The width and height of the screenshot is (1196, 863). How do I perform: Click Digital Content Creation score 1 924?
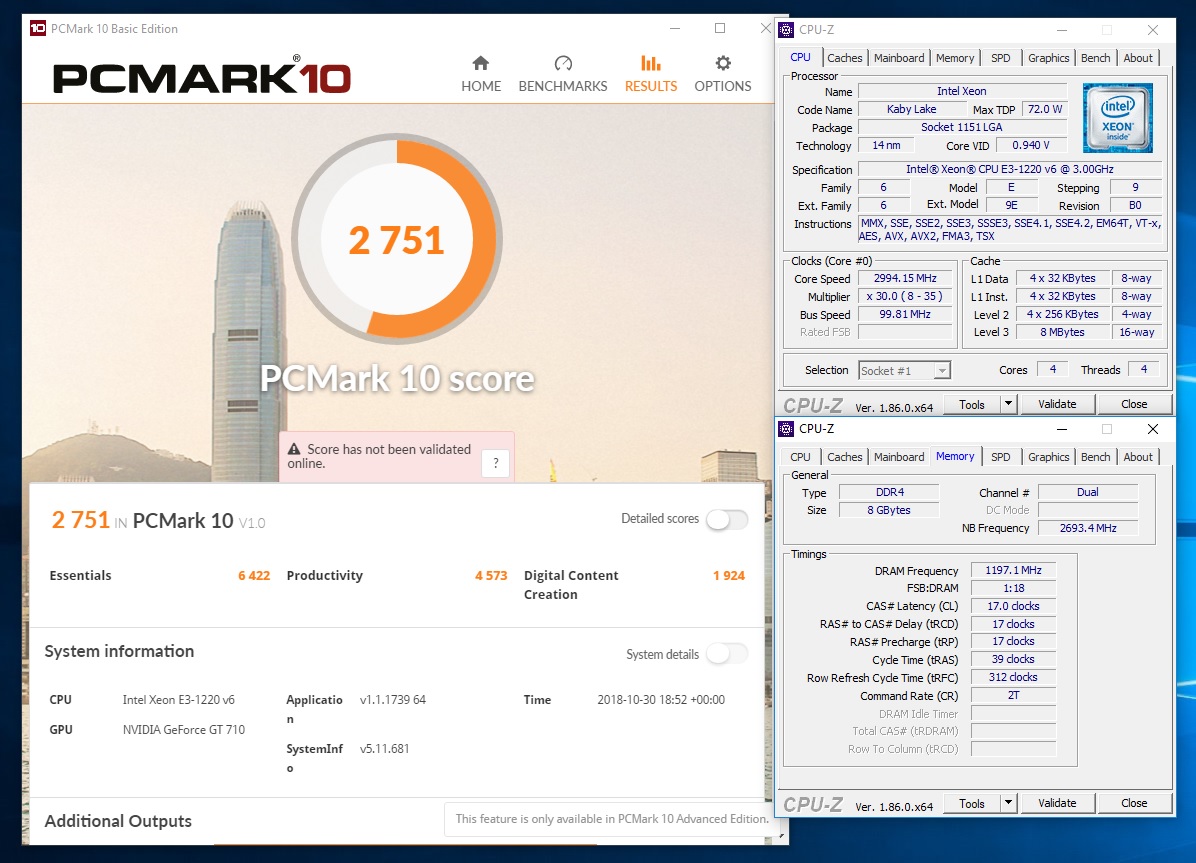pyautogui.click(x=728, y=575)
